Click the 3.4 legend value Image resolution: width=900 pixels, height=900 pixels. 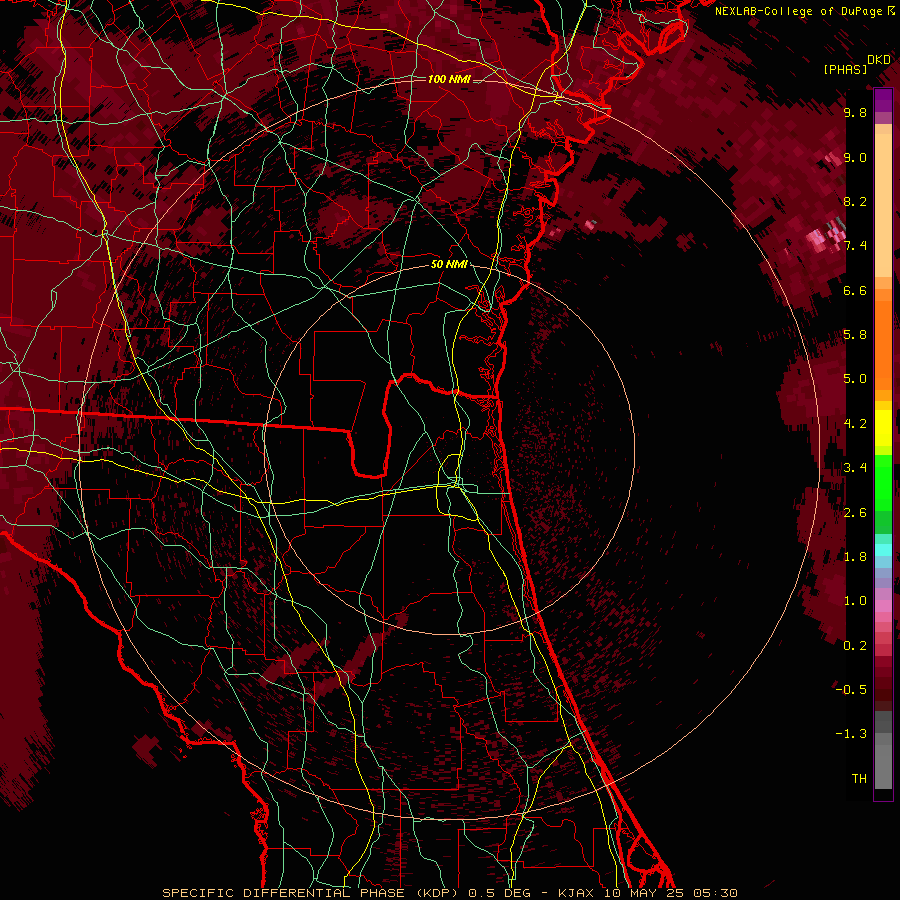click(x=855, y=468)
